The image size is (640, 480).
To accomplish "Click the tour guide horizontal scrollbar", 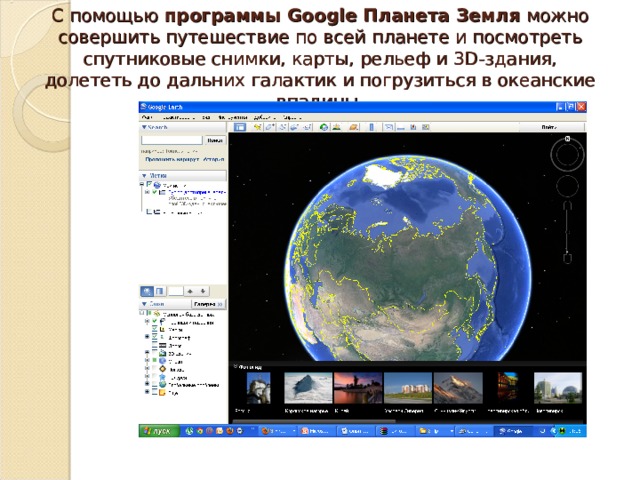I will (314, 421).
